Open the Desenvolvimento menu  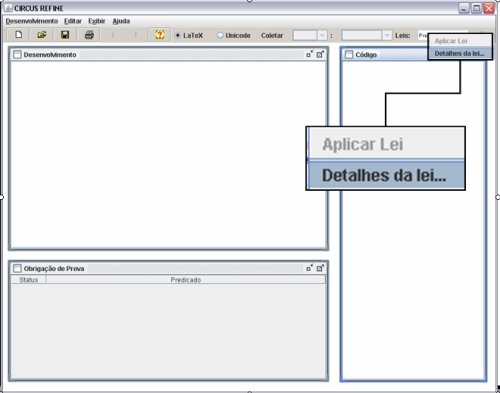[32, 21]
